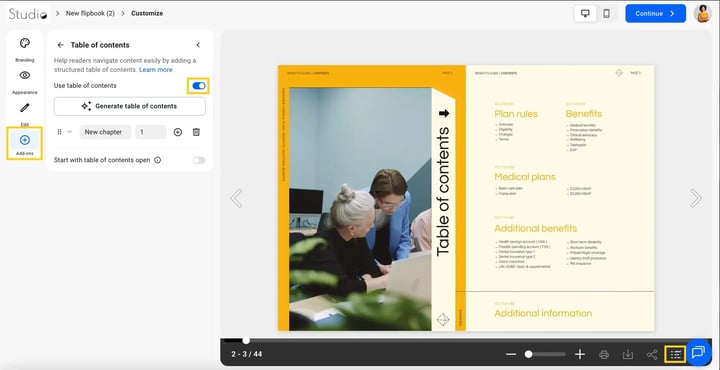Image resolution: width=720 pixels, height=370 pixels.
Task: Click the page counter 2 - 3 / 44
Action: point(247,354)
